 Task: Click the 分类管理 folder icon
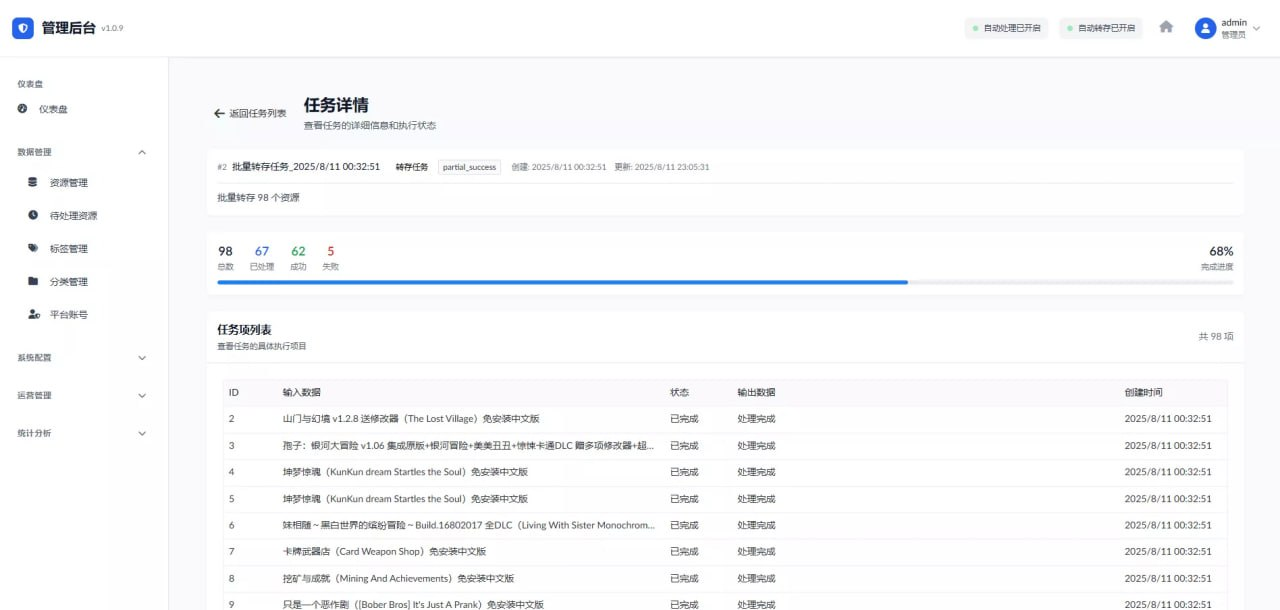click(33, 281)
